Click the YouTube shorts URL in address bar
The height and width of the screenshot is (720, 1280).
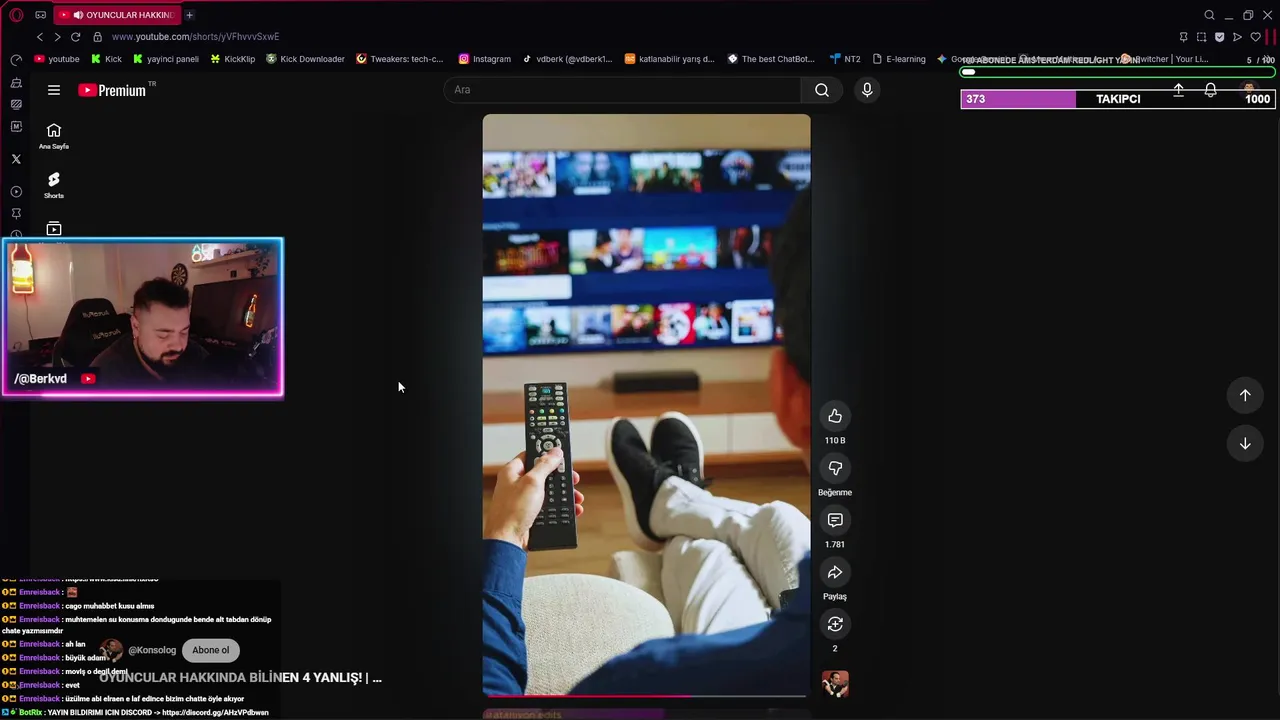195,37
